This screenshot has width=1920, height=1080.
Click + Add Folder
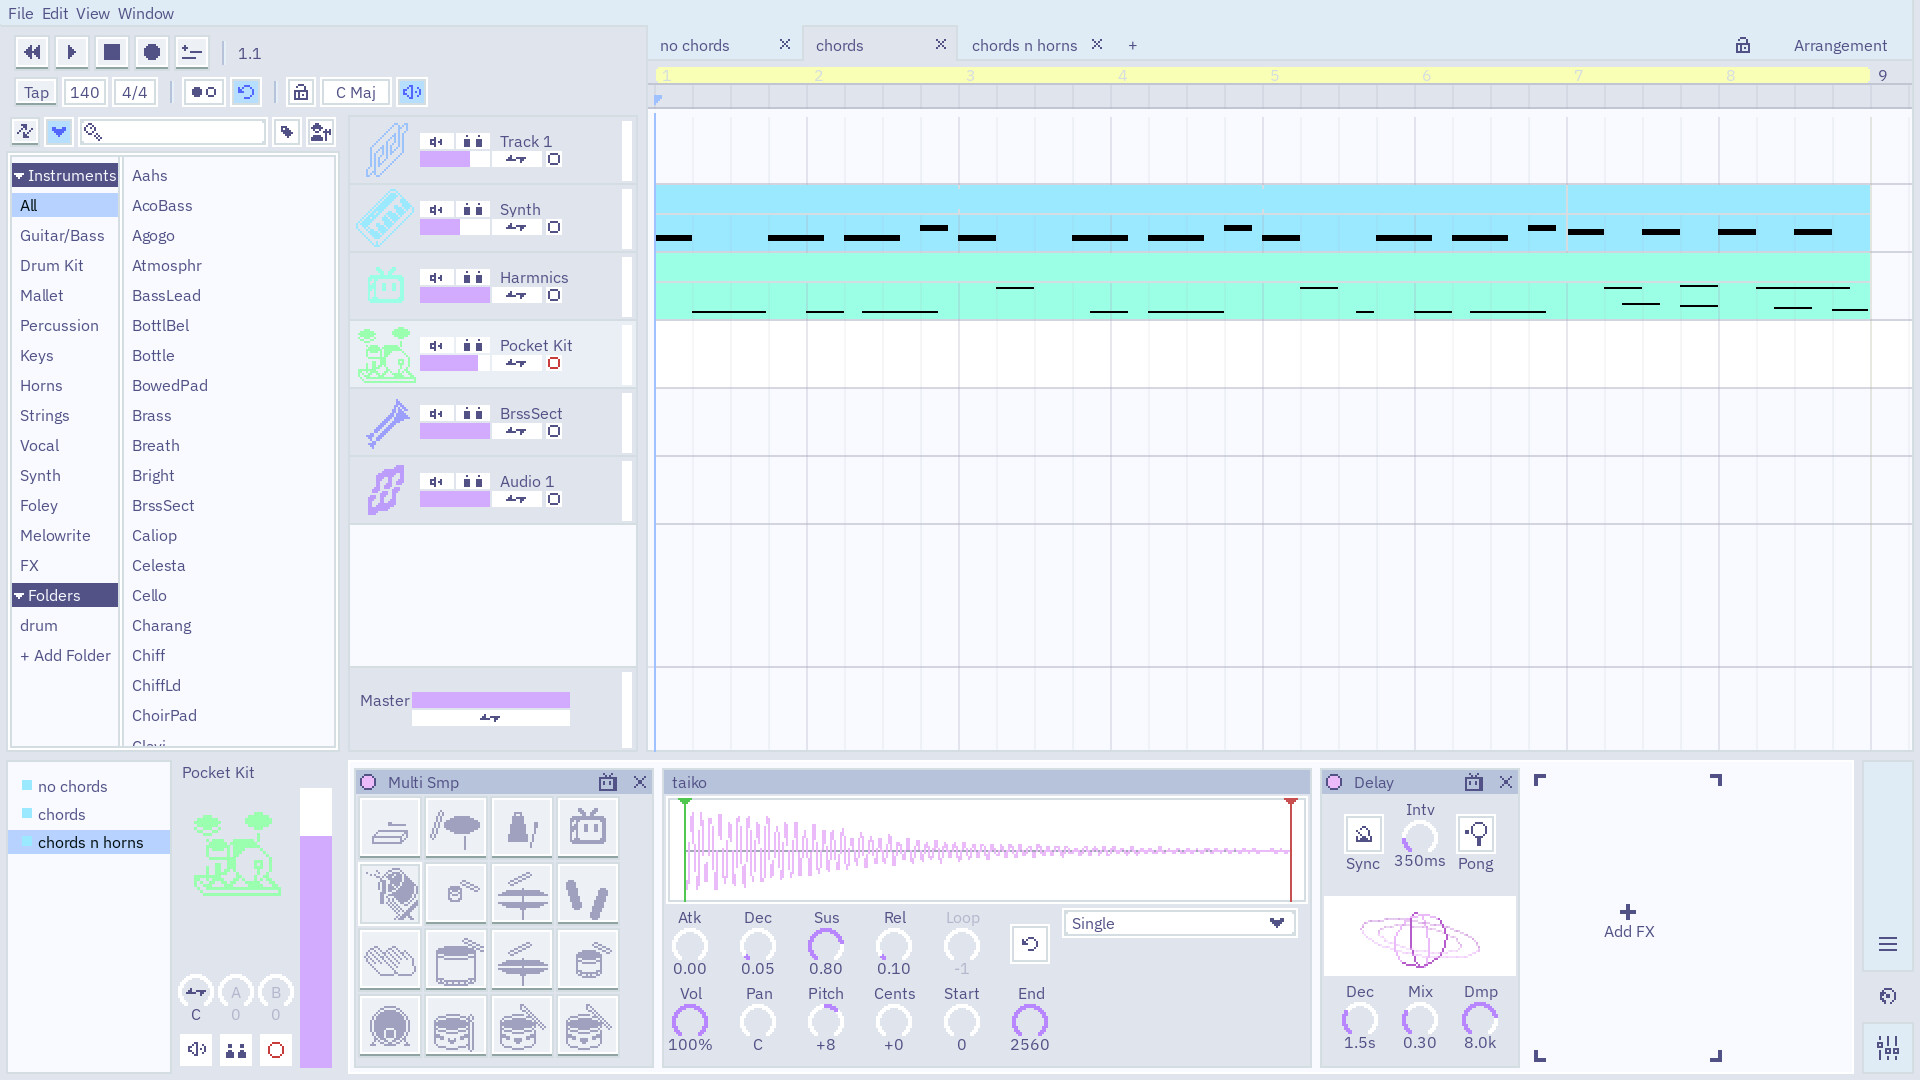coord(65,655)
